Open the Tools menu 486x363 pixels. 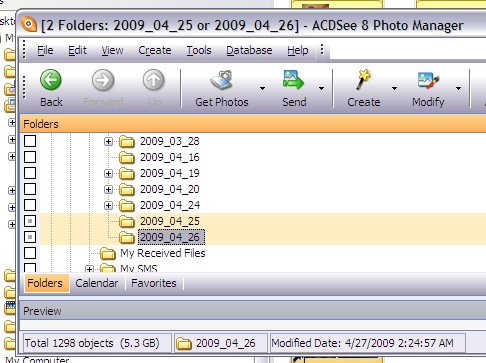[199, 50]
